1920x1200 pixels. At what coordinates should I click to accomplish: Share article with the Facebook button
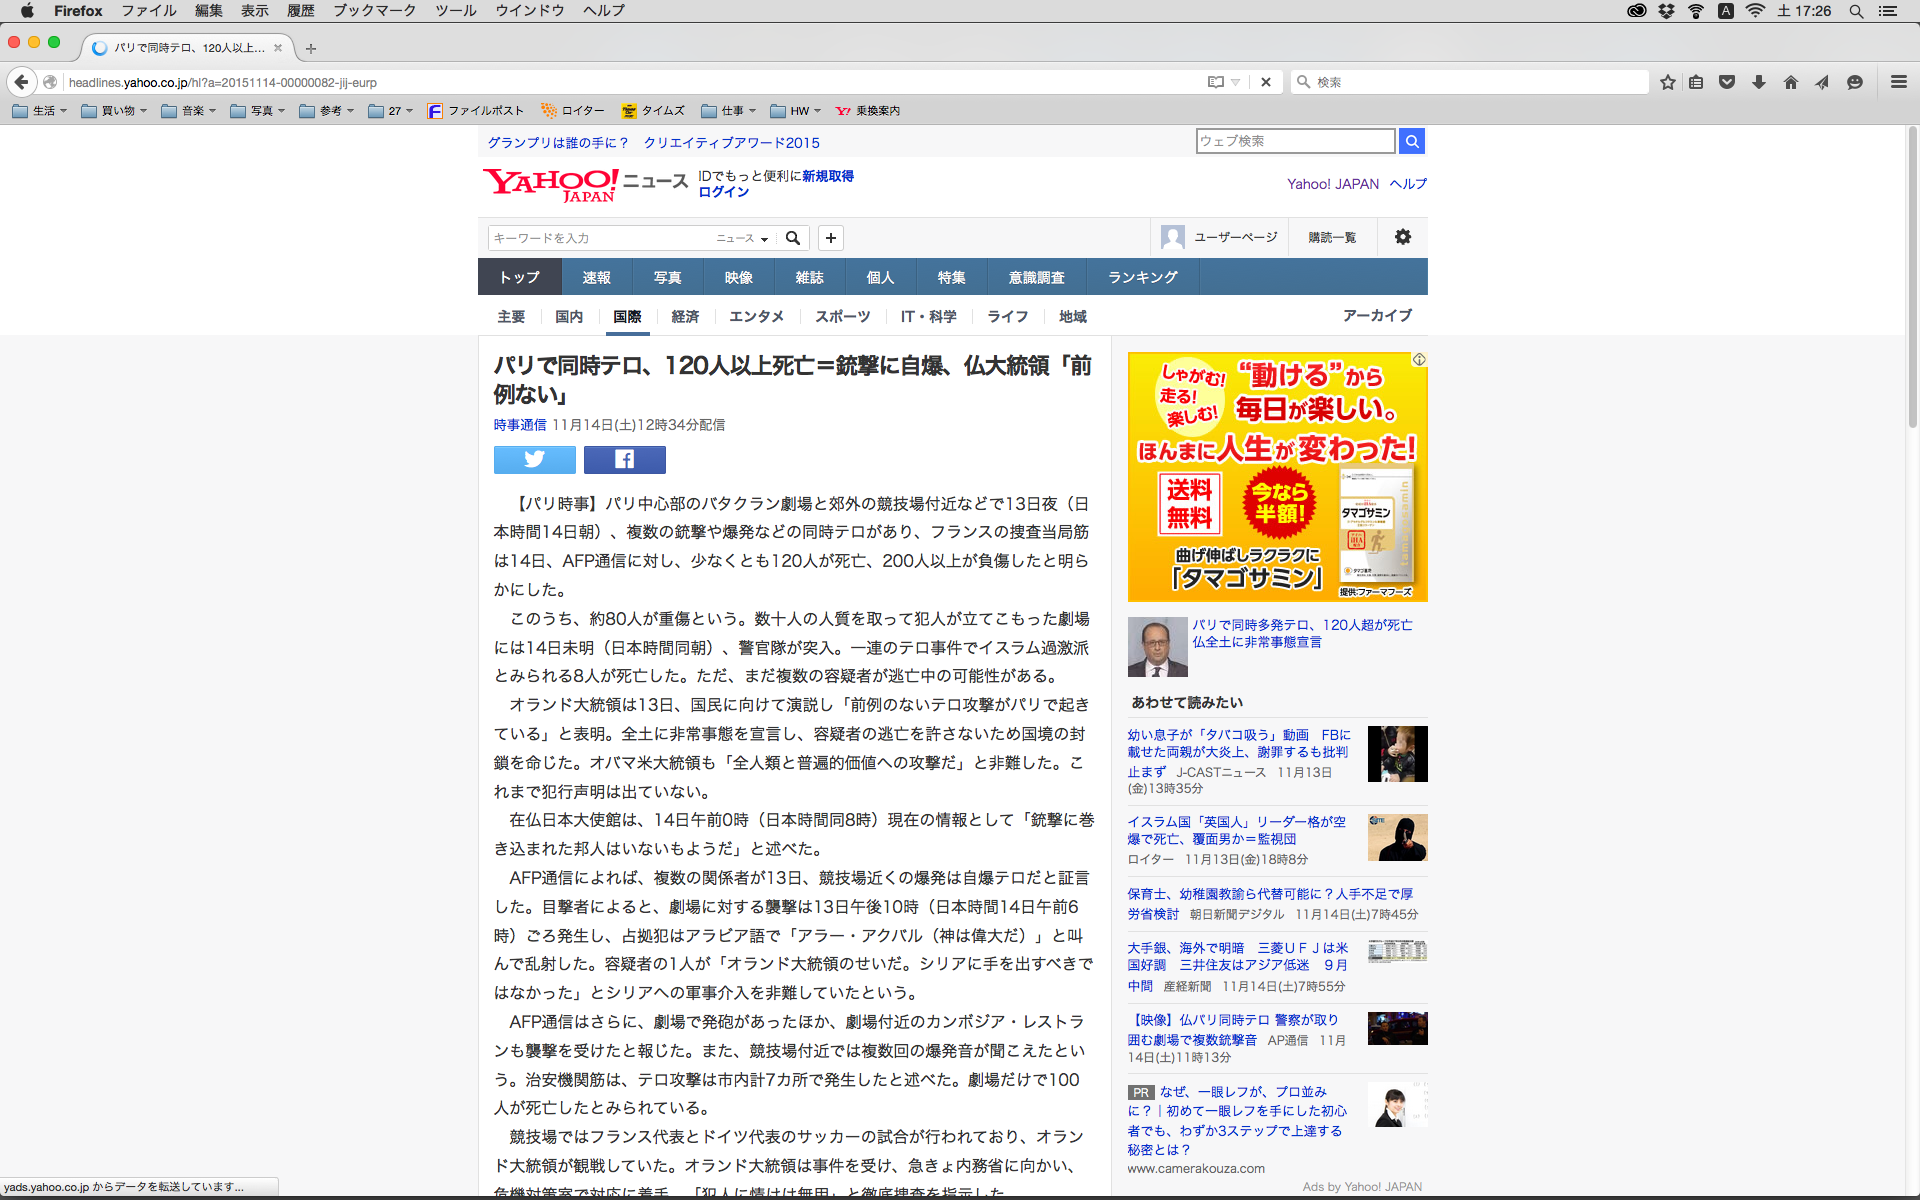point(624,459)
